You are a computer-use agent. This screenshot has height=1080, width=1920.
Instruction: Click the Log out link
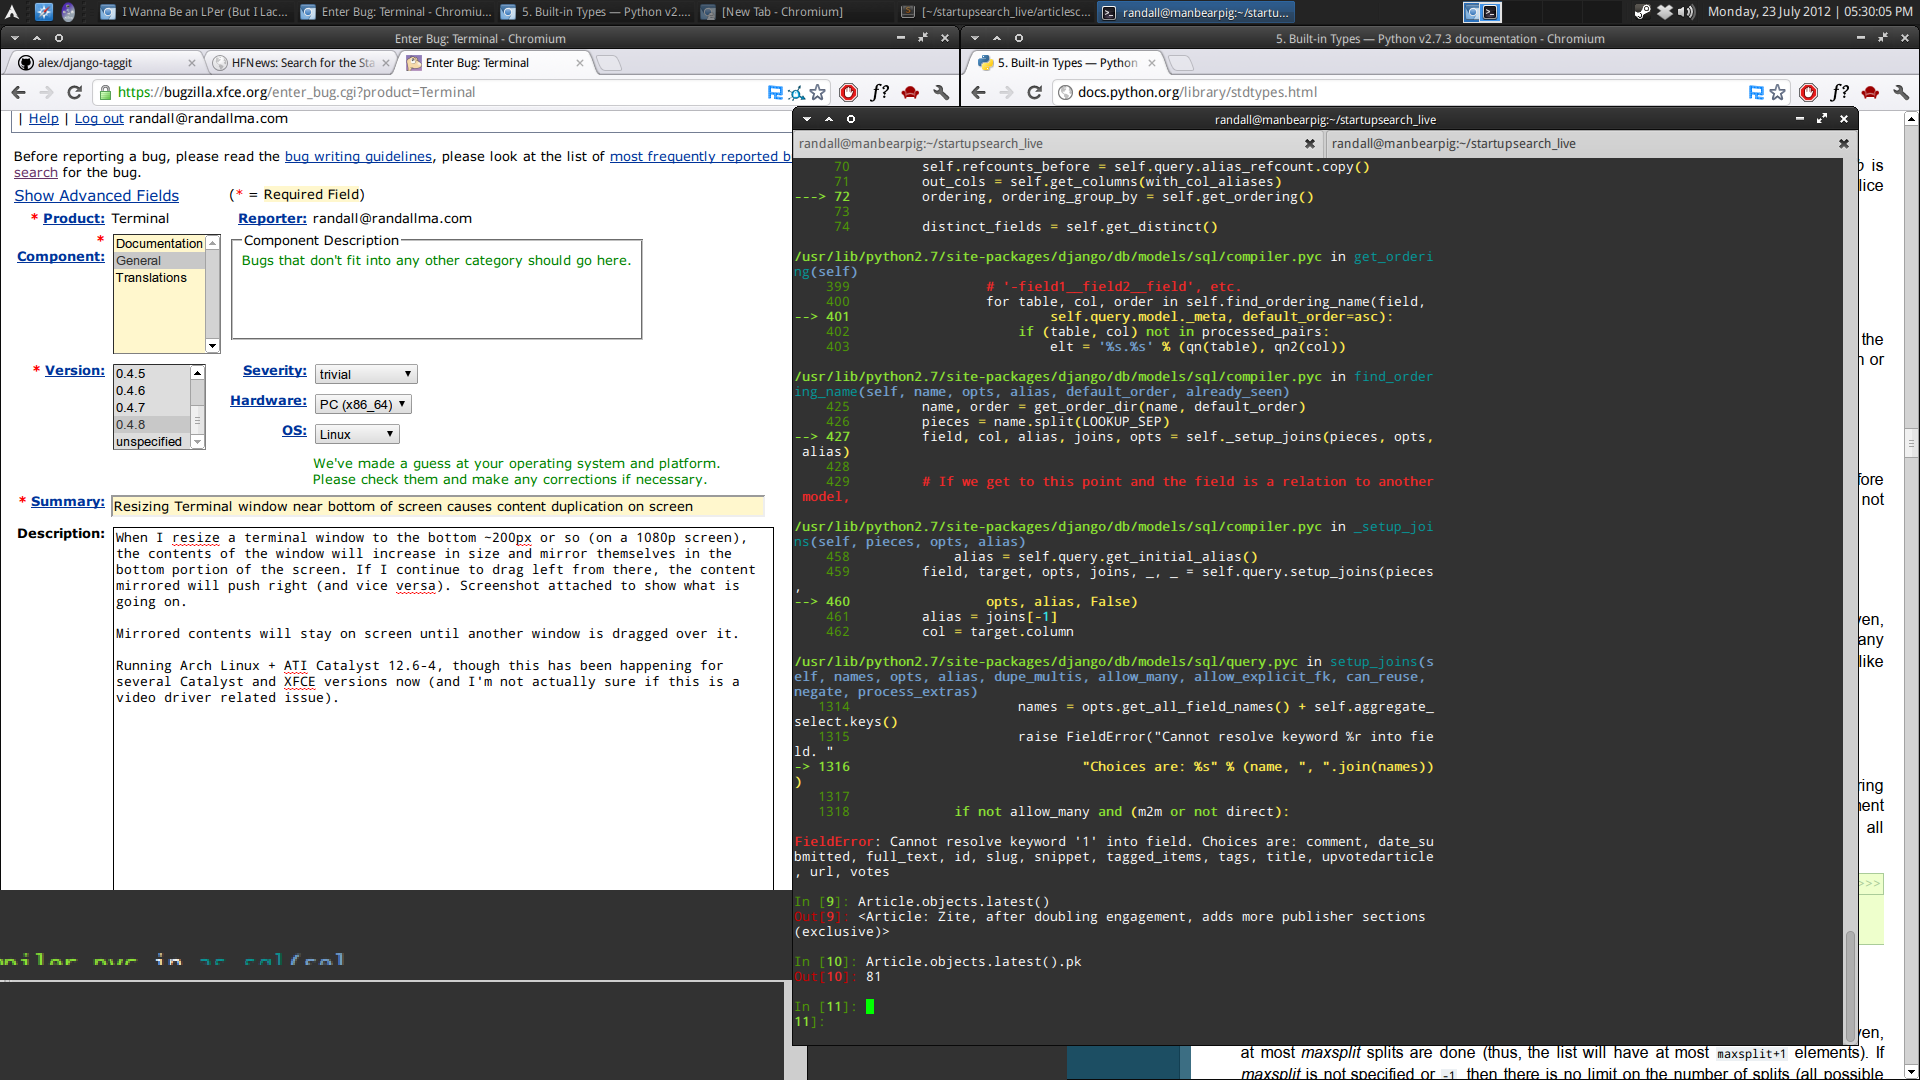[99, 119]
